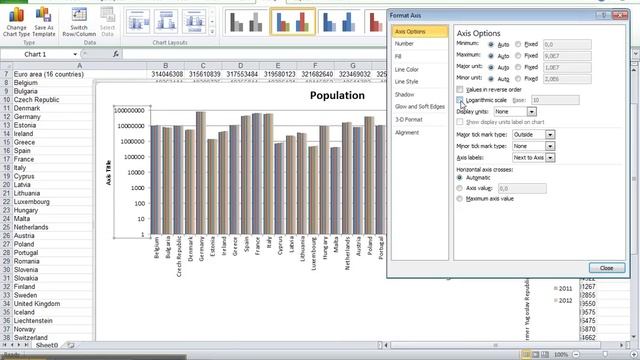
Task: Open the Fill category
Action: click(x=398, y=56)
